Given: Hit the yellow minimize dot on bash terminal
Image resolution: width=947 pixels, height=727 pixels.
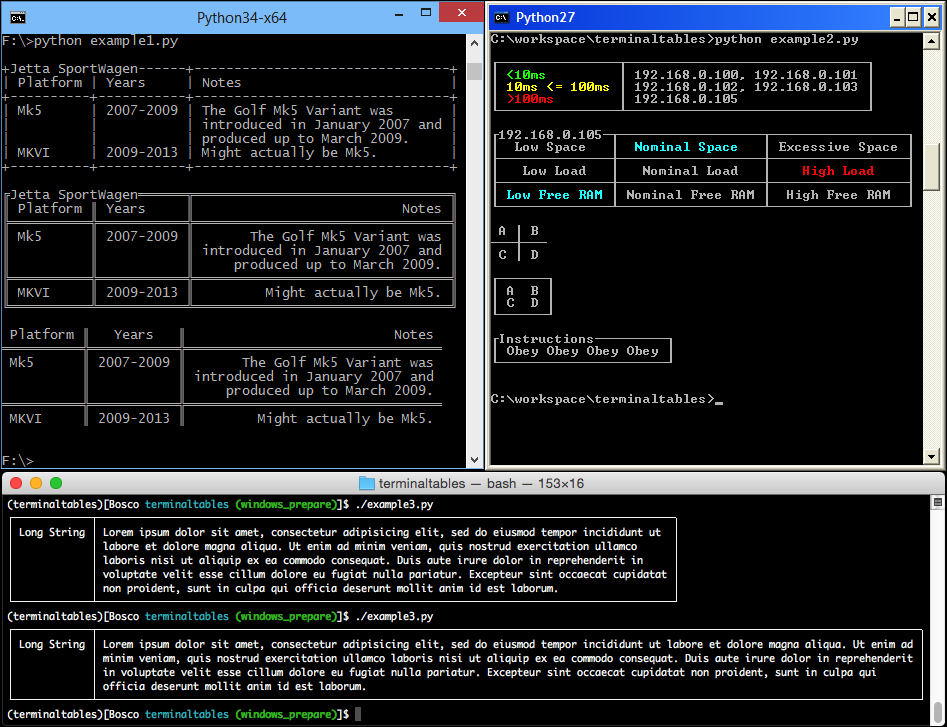Looking at the screenshot, I should tap(36, 483).
